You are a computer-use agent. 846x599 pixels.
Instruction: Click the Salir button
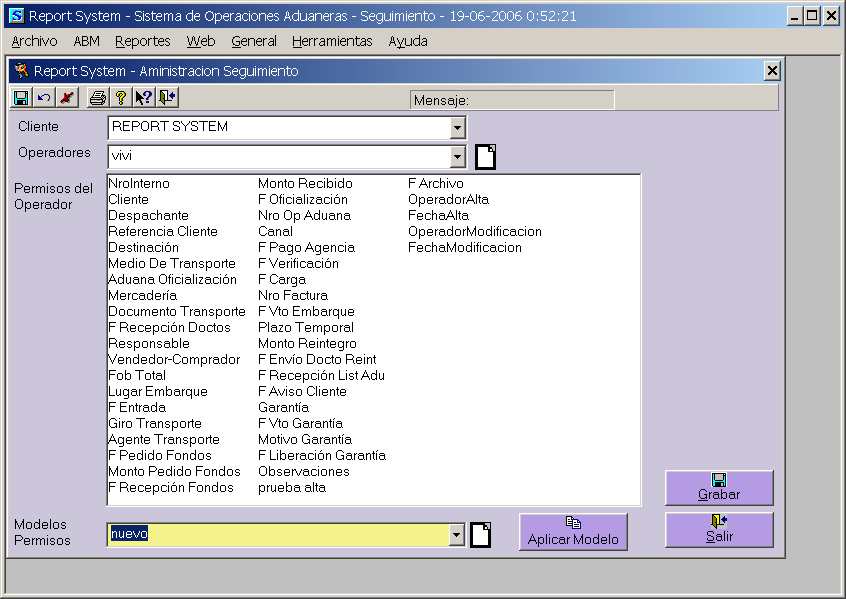pos(719,529)
